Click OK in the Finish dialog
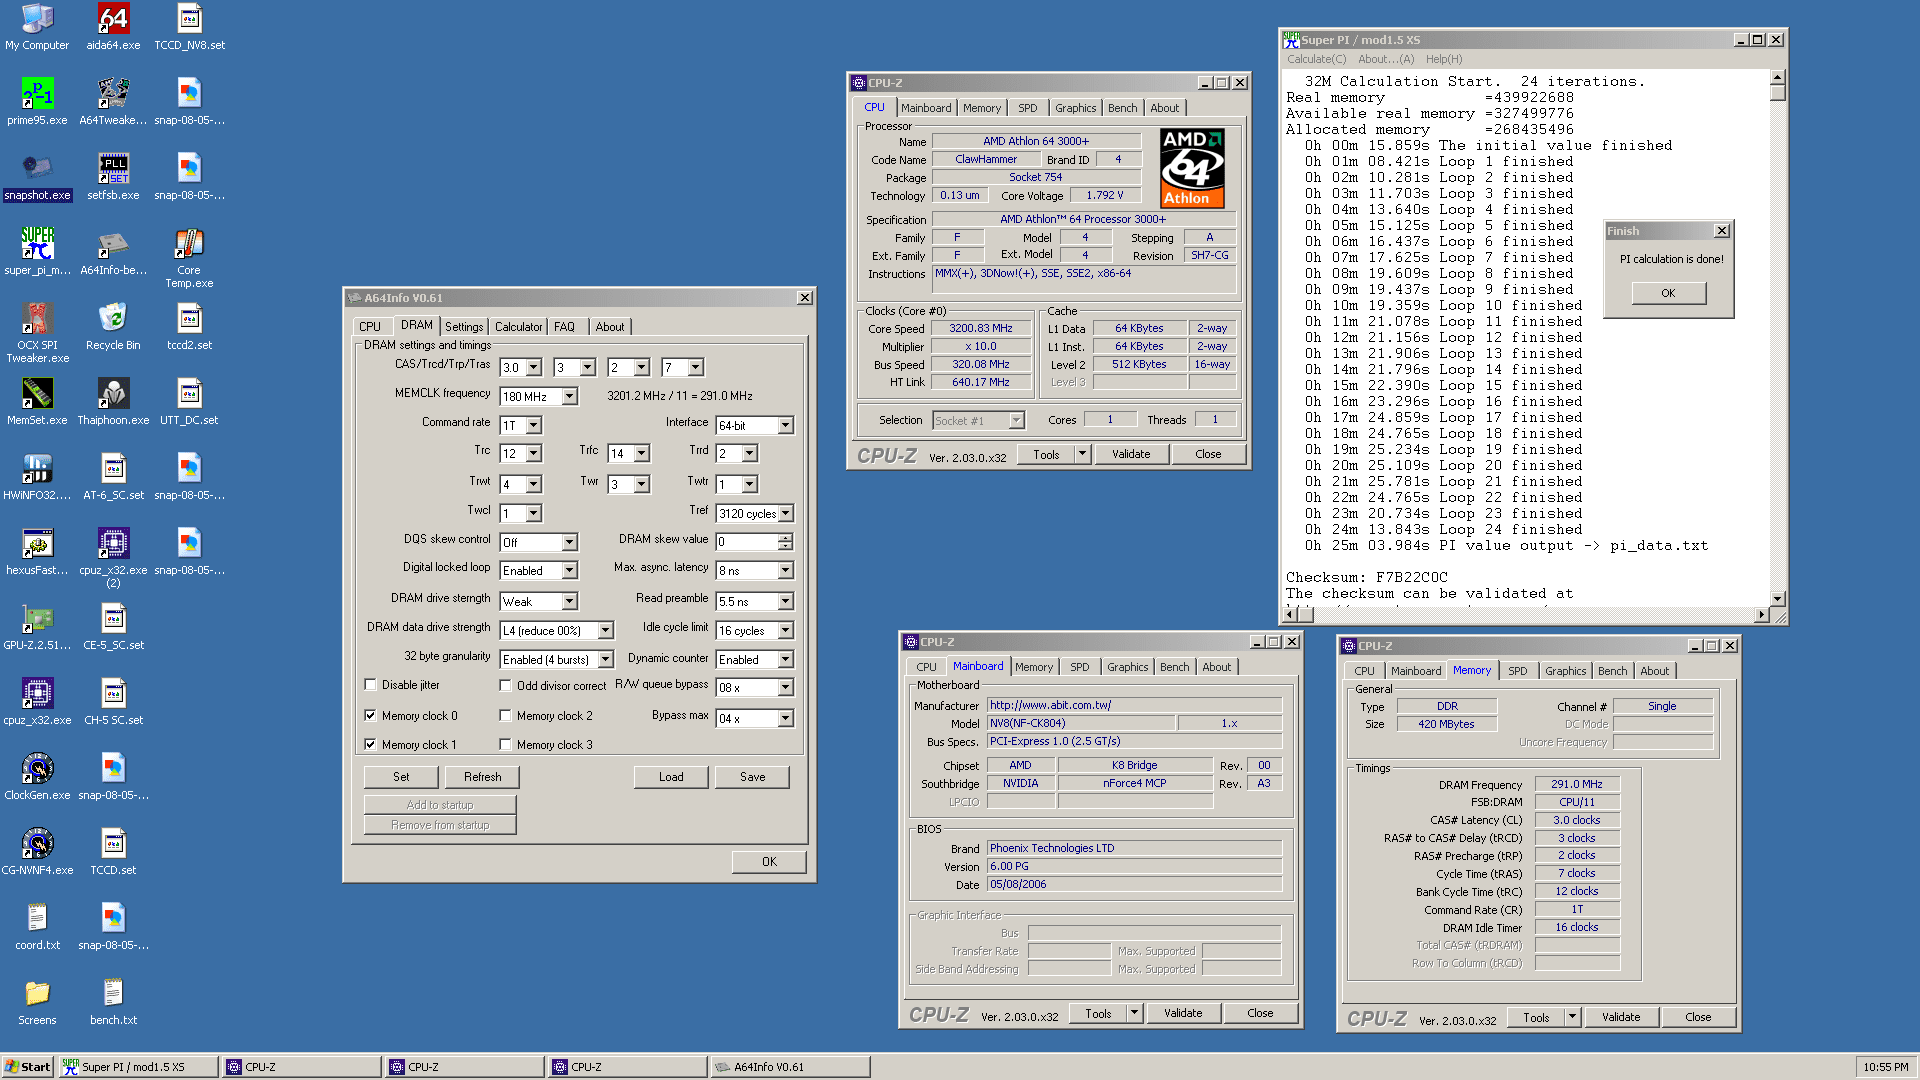Viewport: 1920px width, 1080px height. click(x=1668, y=293)
